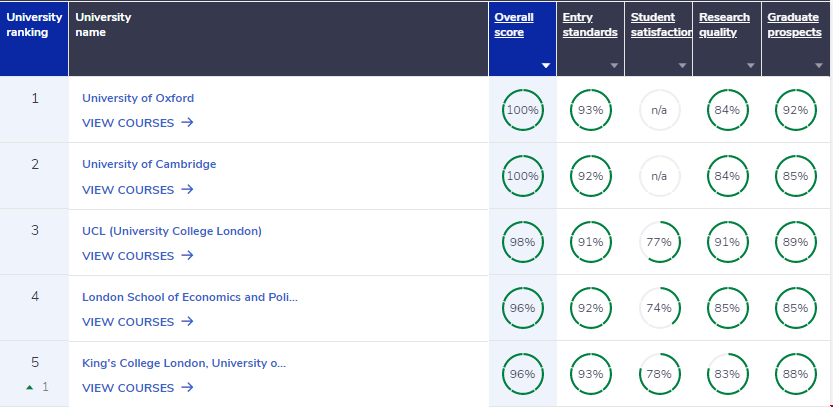The width and height of the screenshot is (833, 407).
Task: Click arrow beside King's College View Courses
Action: click(x=187, y=387)
